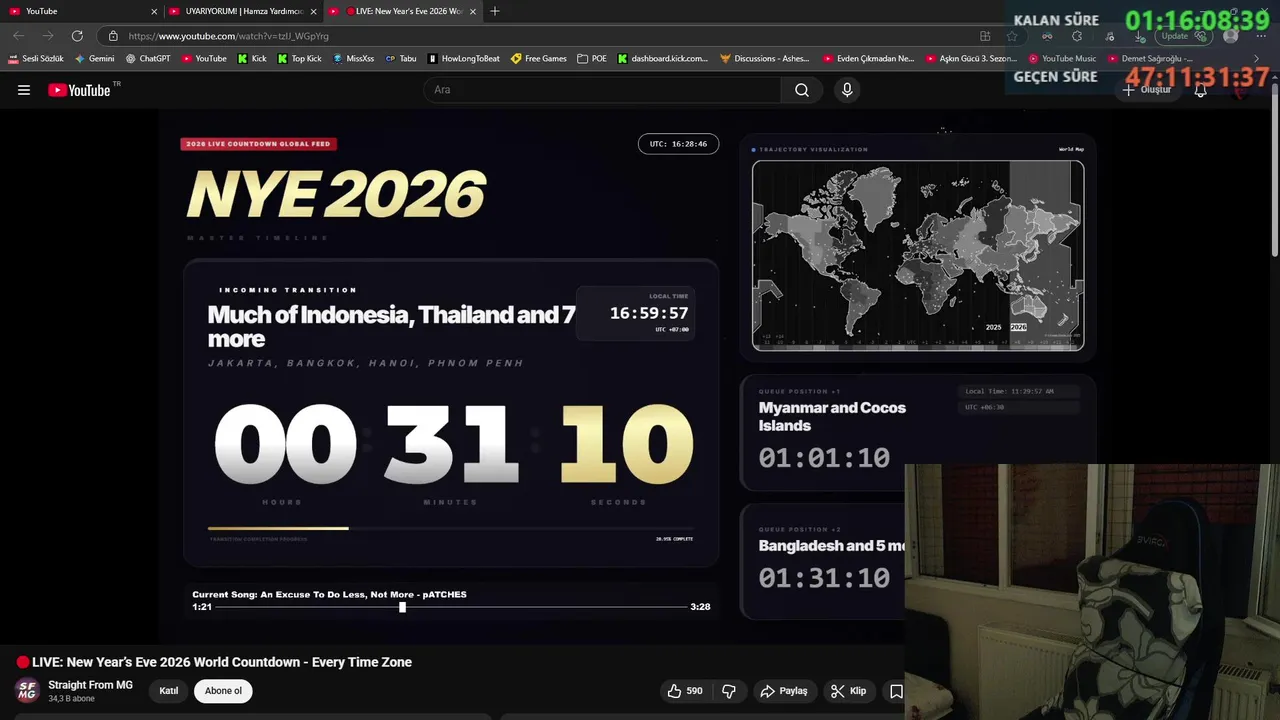Open the Top Kick bookmark
This screenshot has width=1280, height=720.
(x=299, y=59)
